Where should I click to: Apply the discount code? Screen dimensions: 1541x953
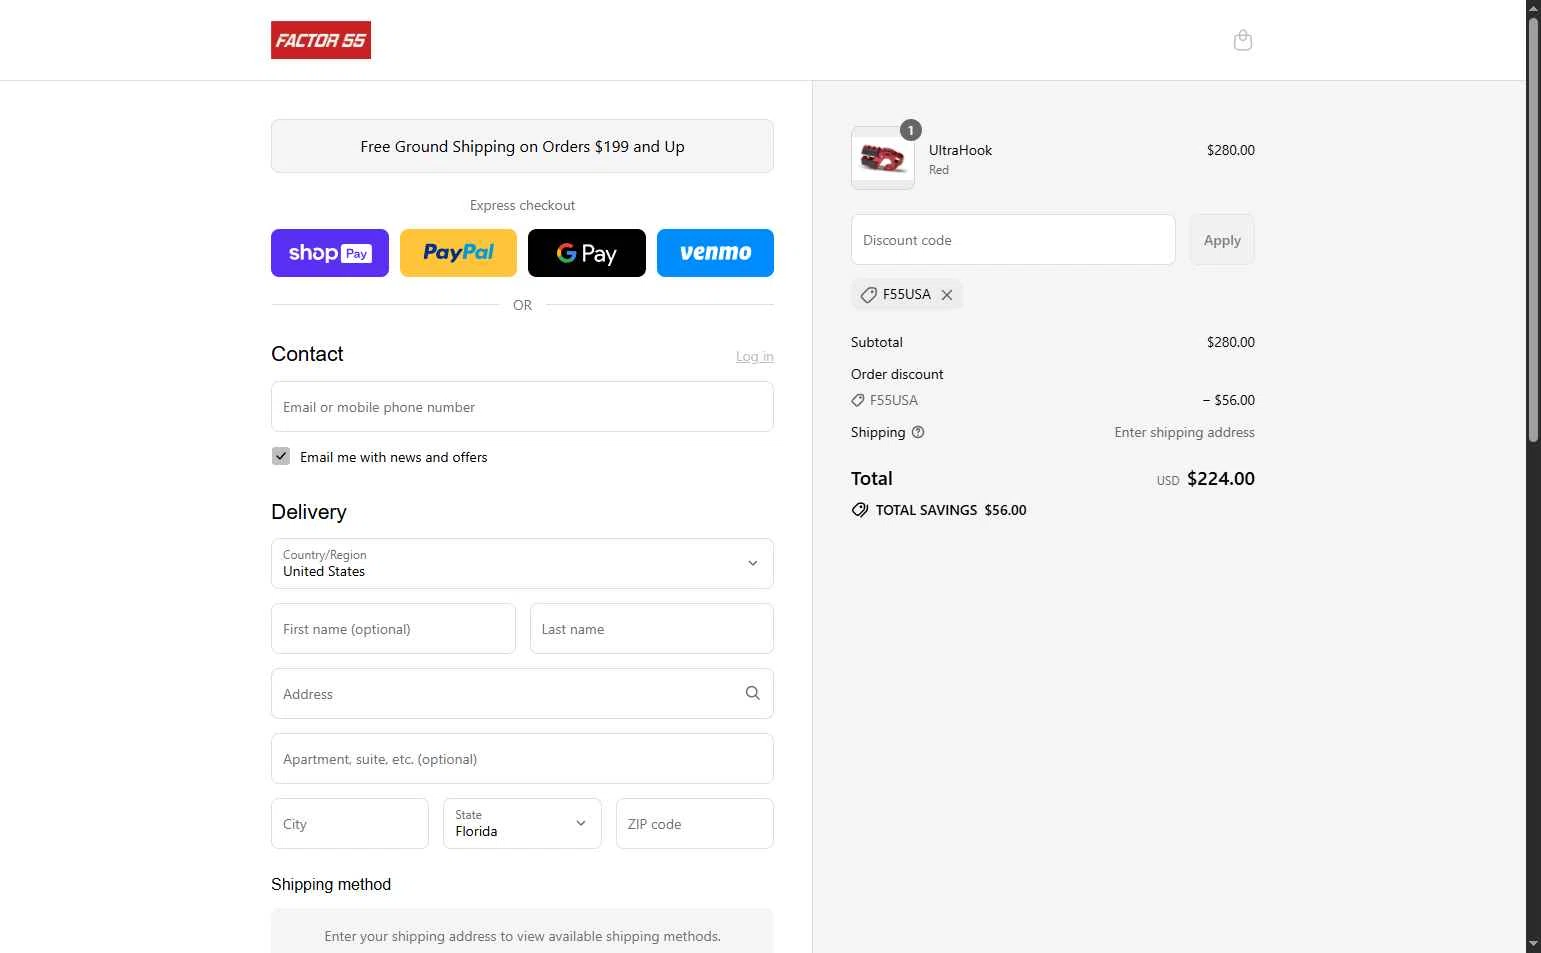pos(1222,240)
